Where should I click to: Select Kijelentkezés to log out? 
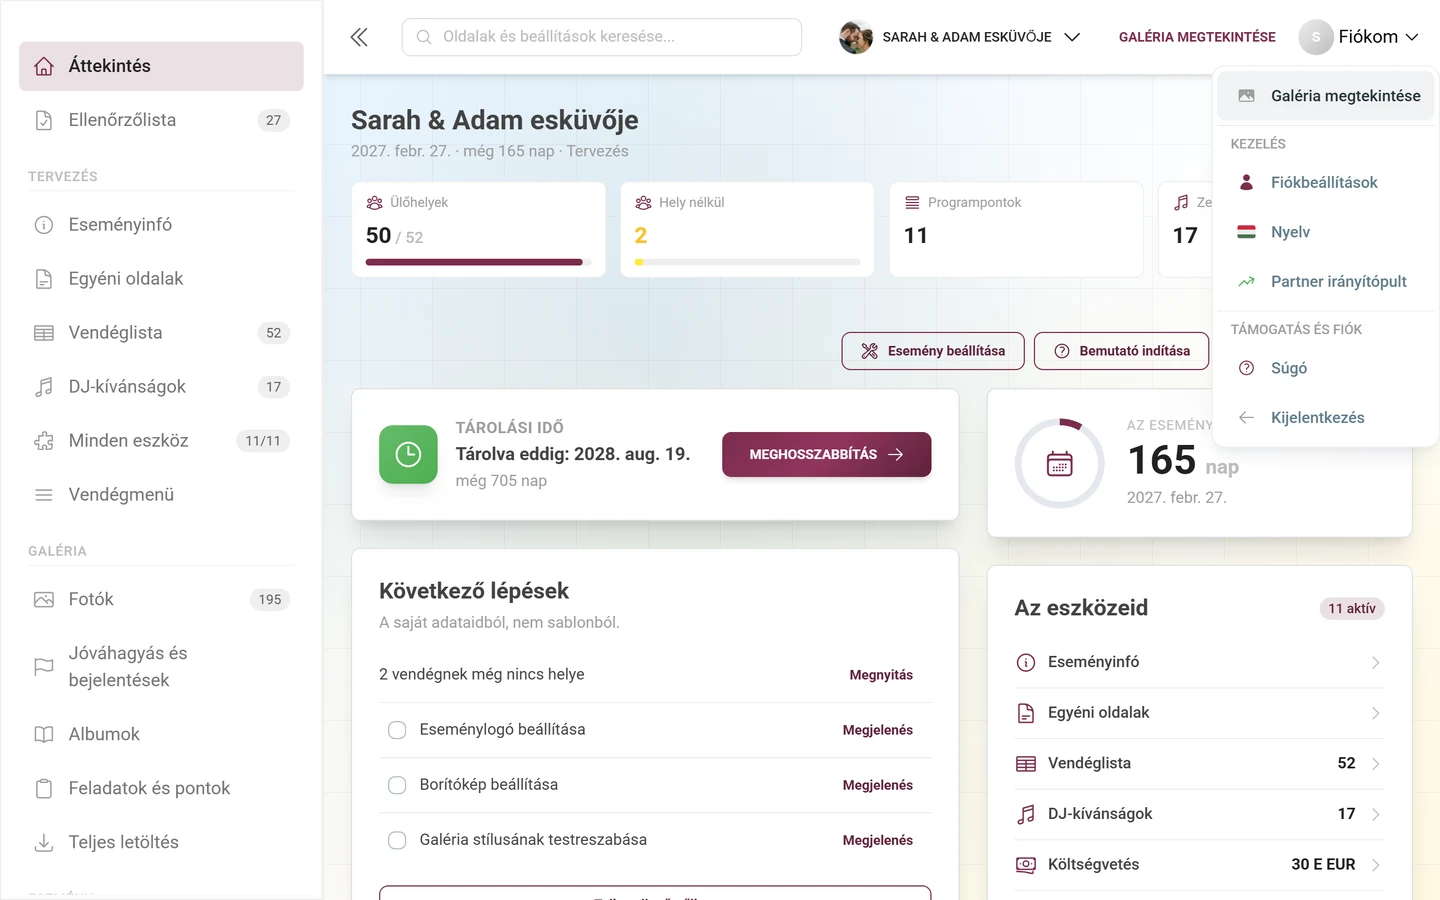(1326, 418)
